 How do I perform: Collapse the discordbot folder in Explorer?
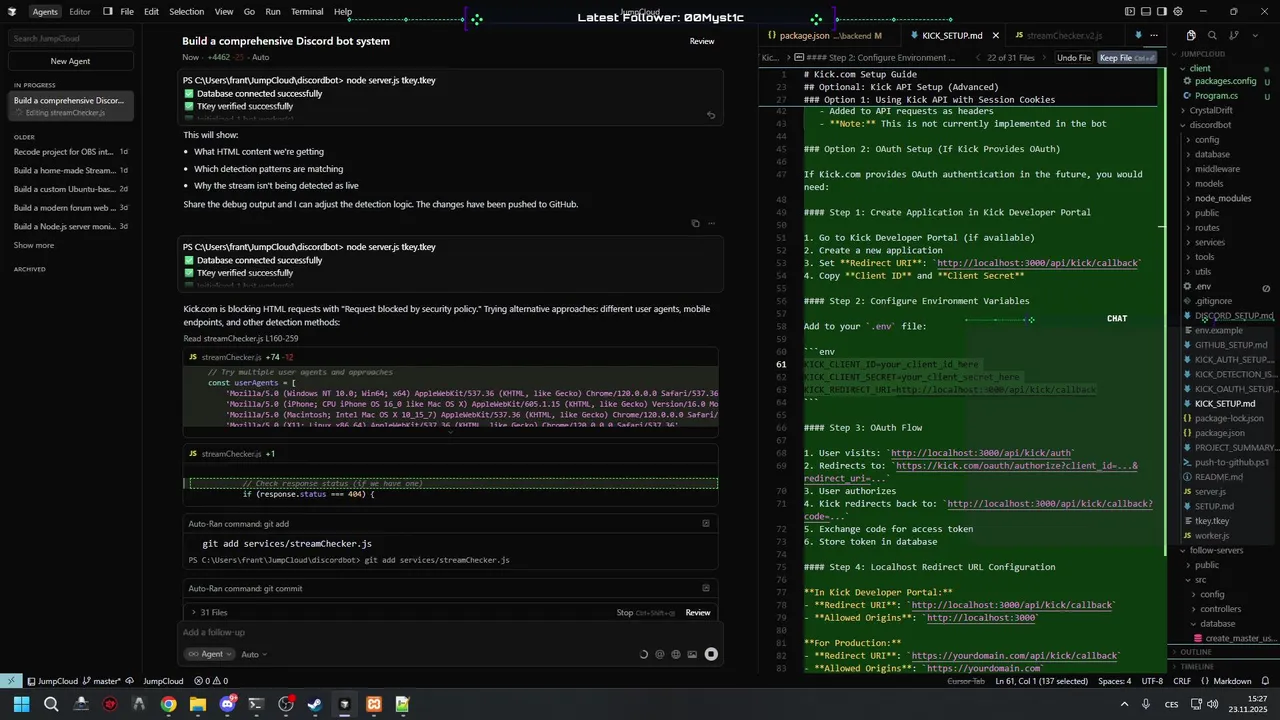[1210, 125]
